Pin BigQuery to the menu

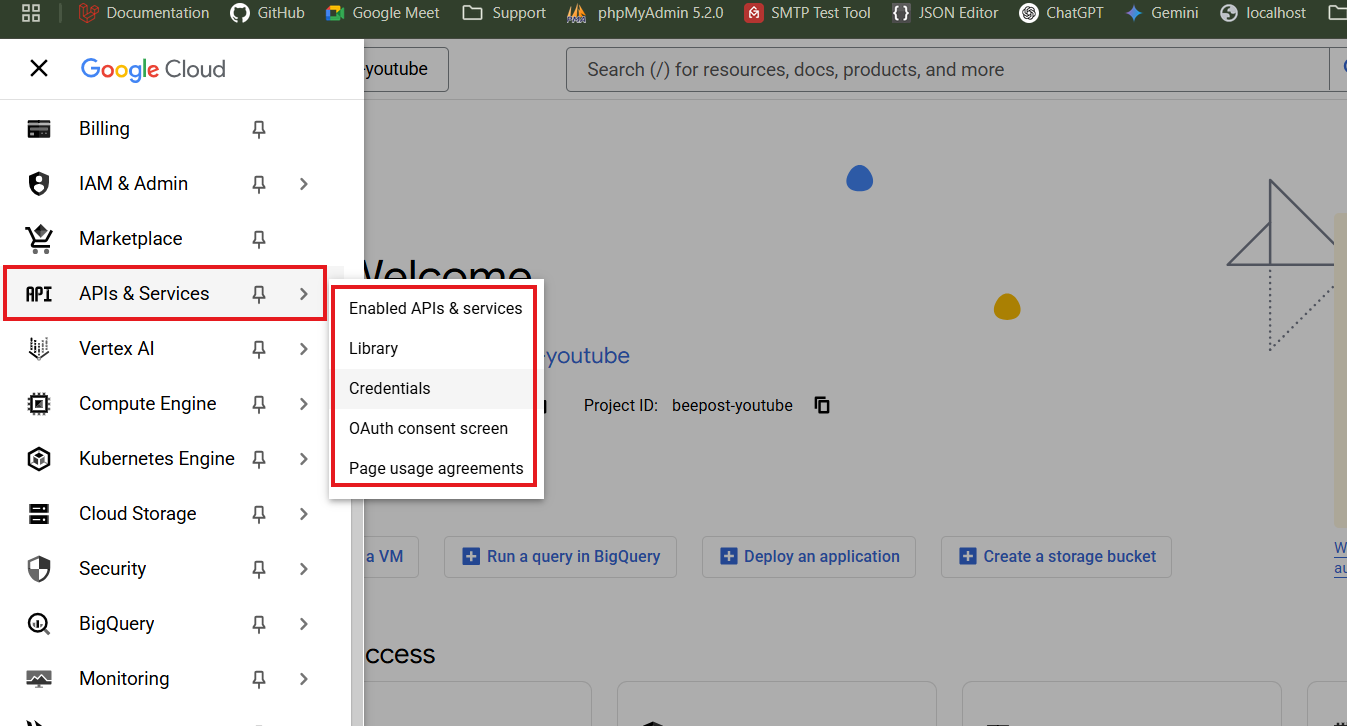point(259,624)
